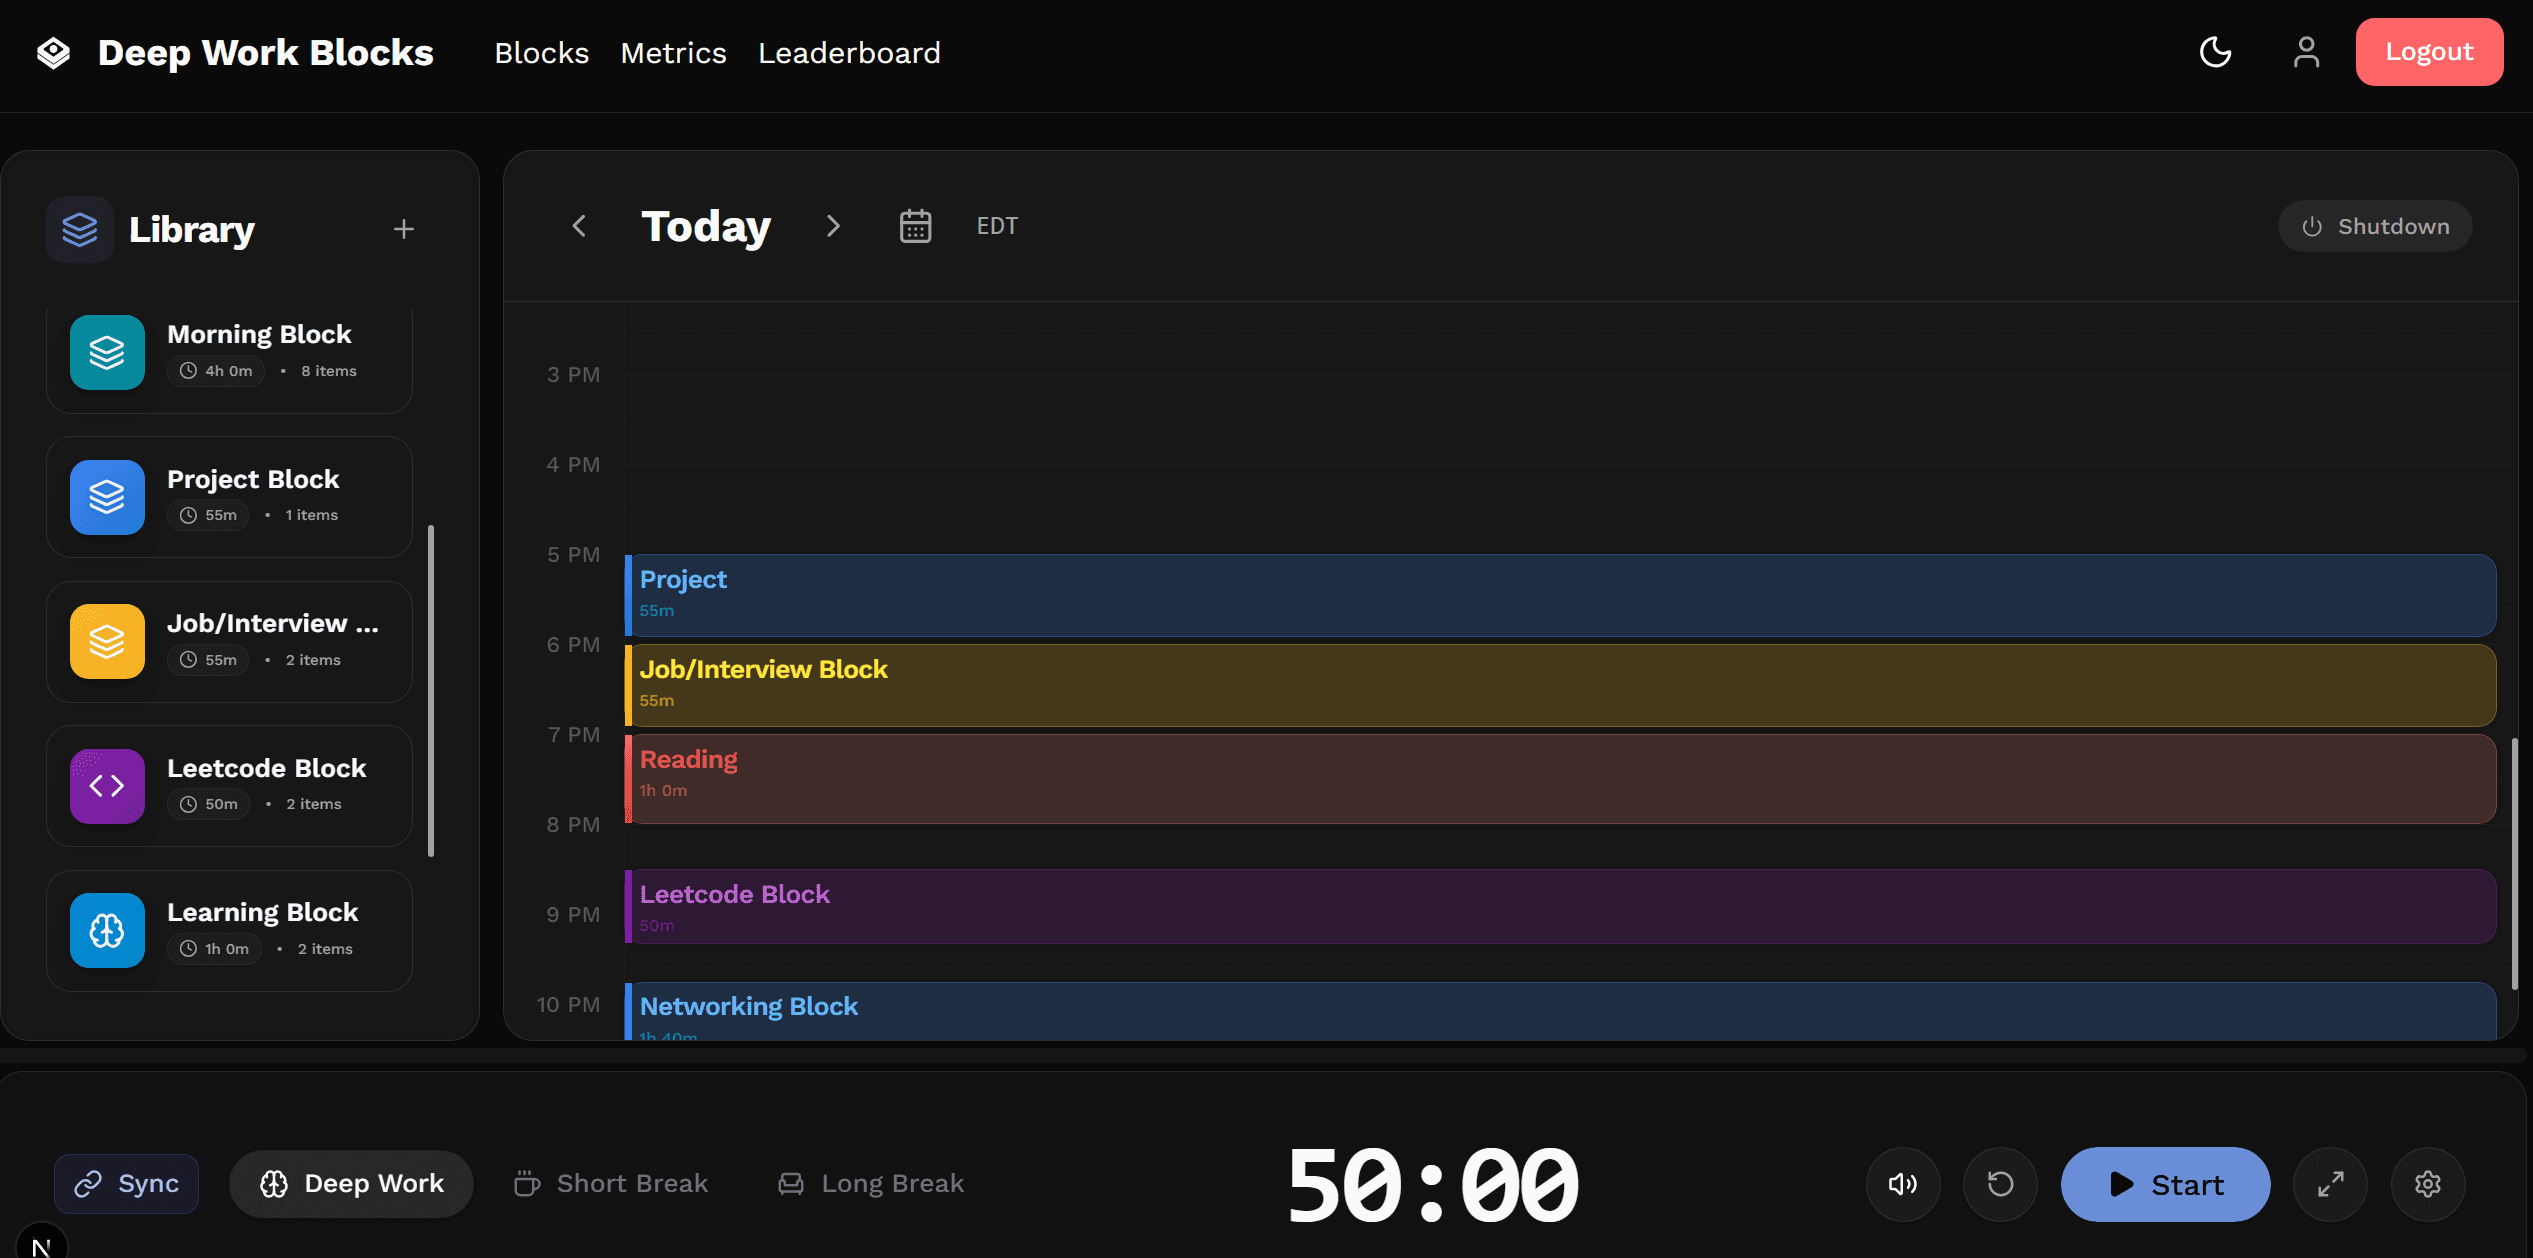Open the Metrics page
The image size is (2533, 1258).
coord(673,52)
